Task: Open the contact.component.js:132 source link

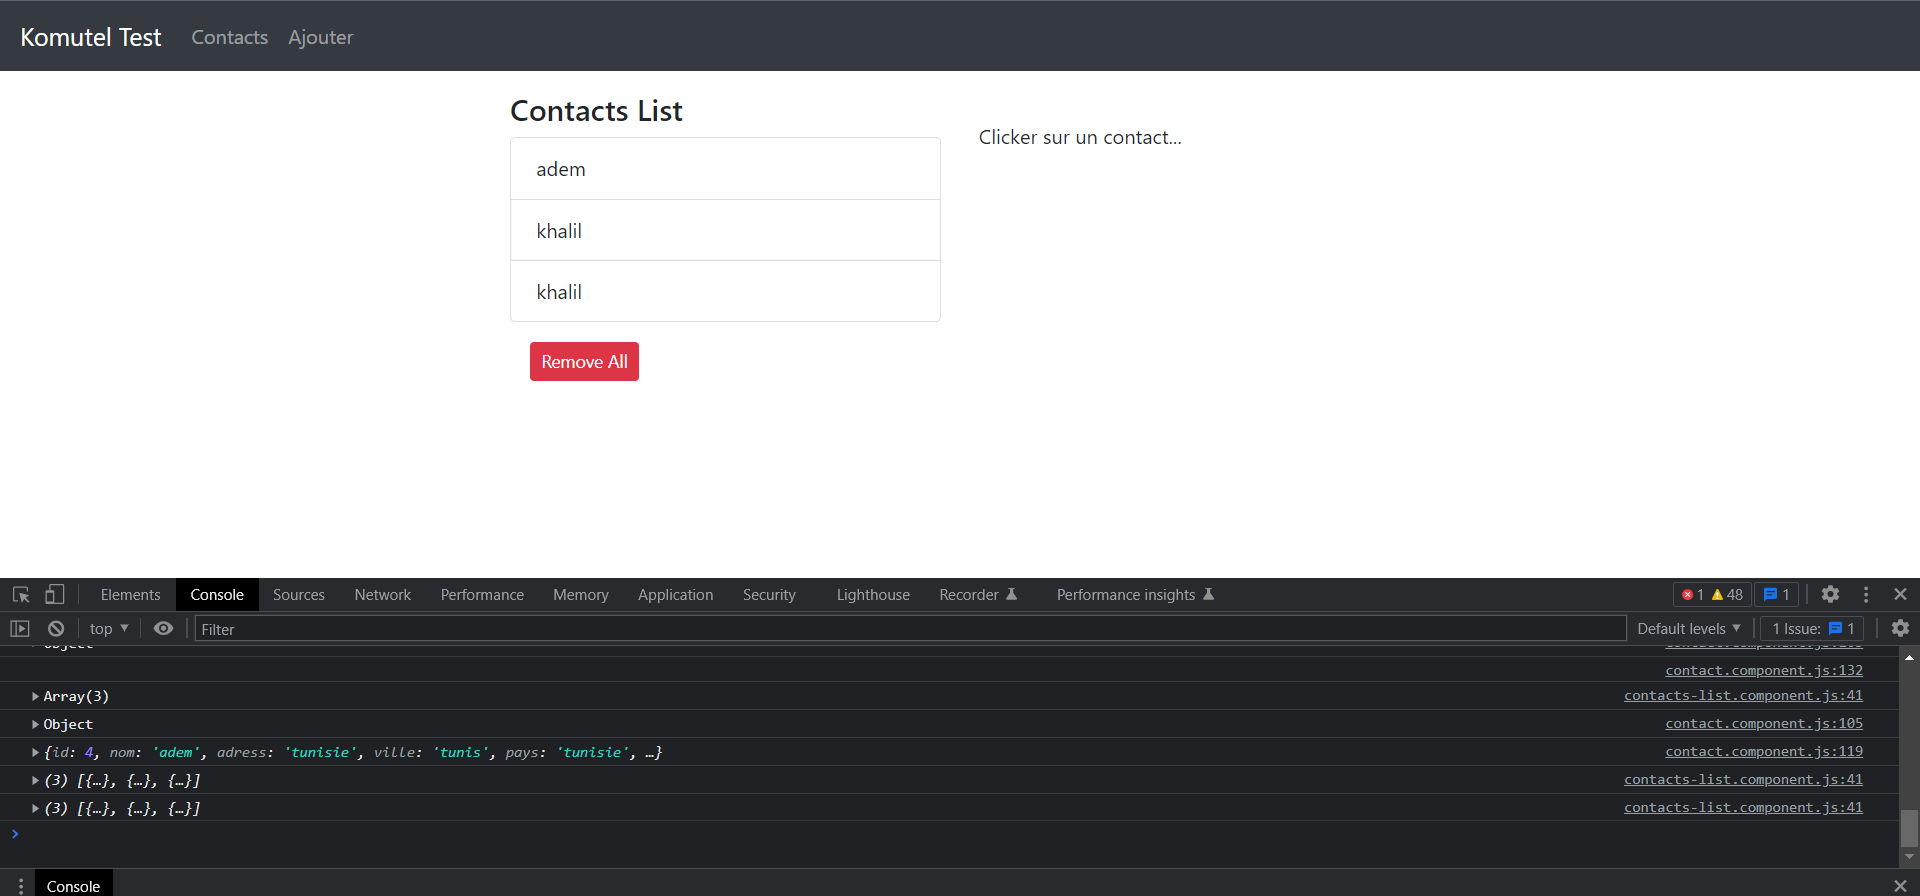Action: 1764,670
